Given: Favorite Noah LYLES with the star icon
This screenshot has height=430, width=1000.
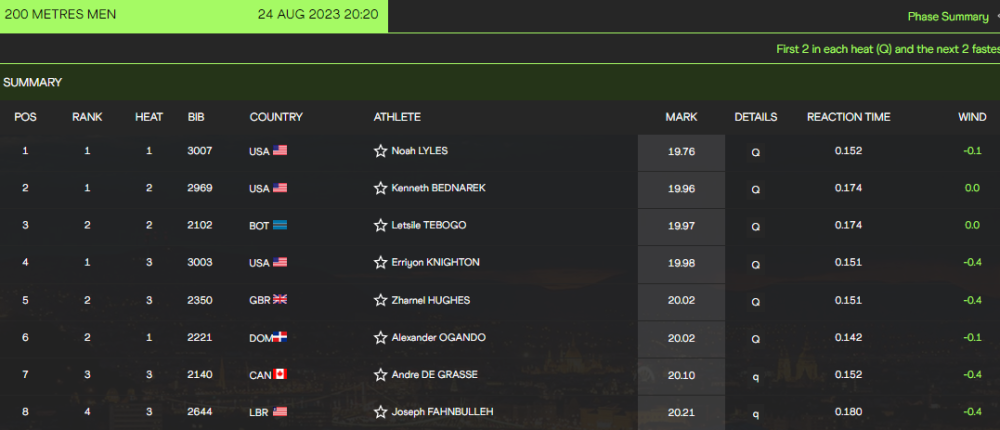Looking at the screenshot, I should [381, 151].
